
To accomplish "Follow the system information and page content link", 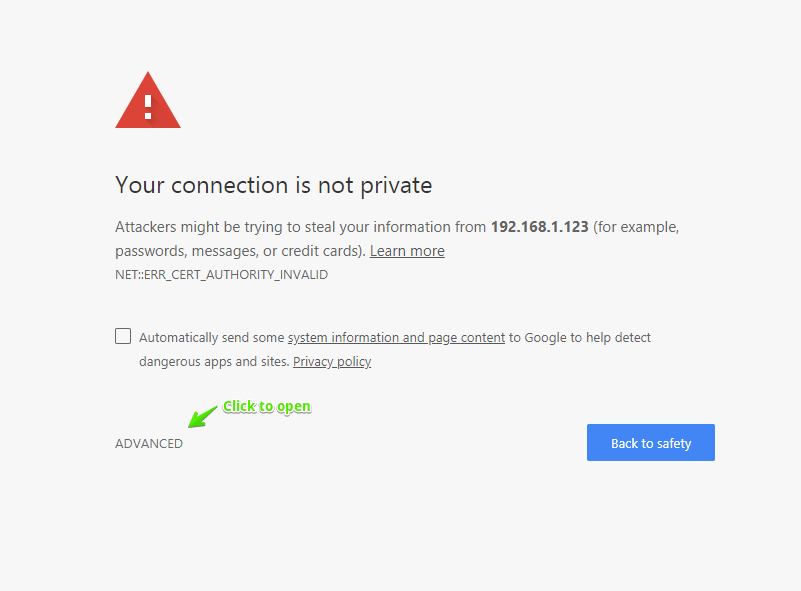I will [x=396, y=338].
